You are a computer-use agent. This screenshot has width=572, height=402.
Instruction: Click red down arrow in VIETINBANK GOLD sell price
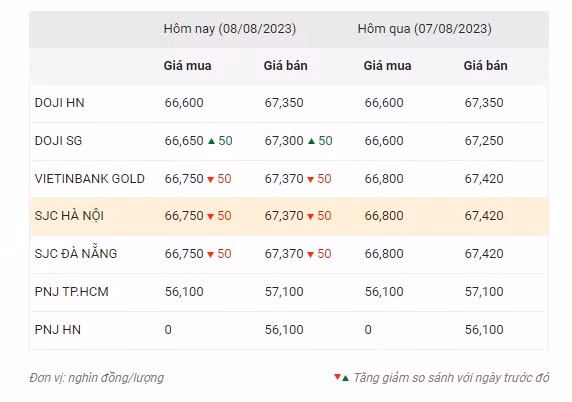pyautogui.click(x=310, y=179)
